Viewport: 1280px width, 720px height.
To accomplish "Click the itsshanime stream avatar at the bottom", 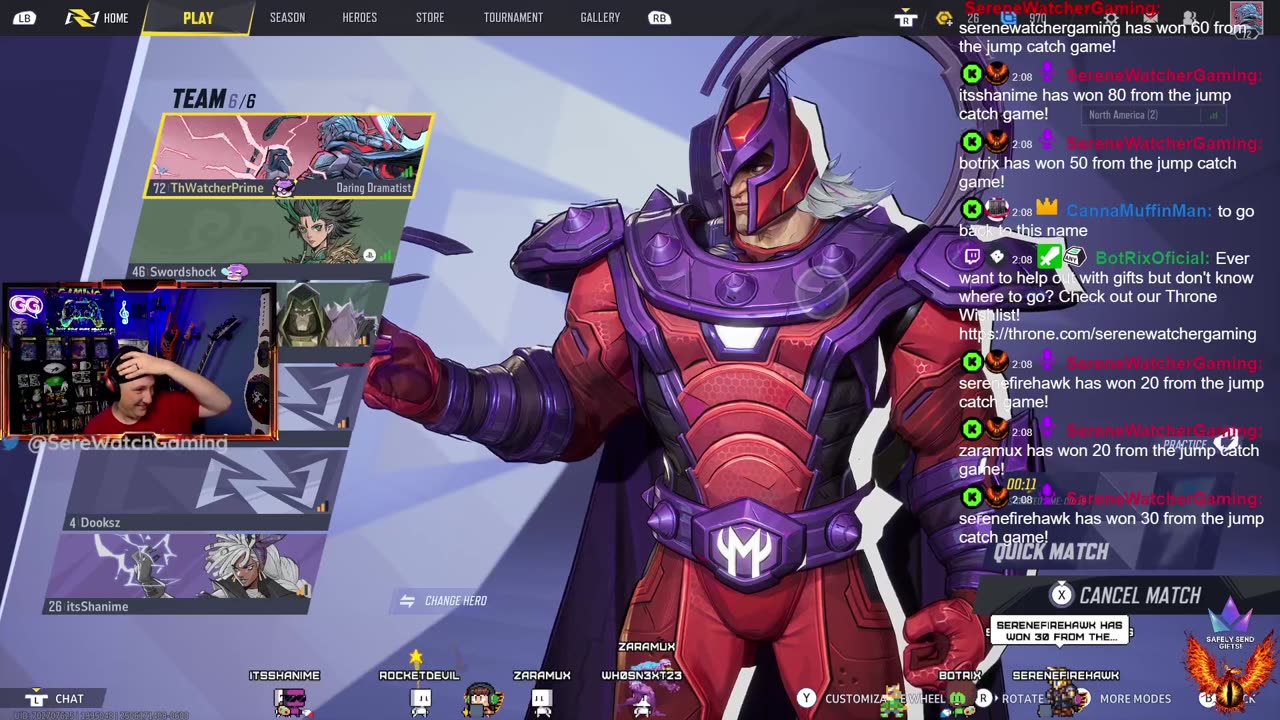I will [289, 702].
